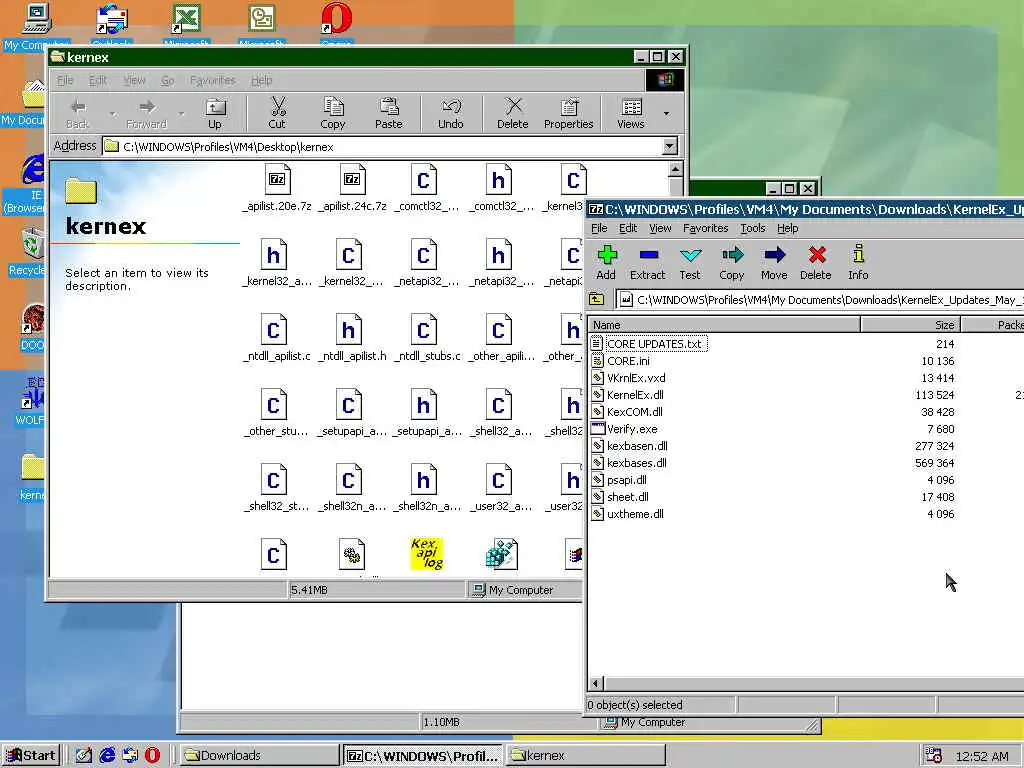Click the Start button
1024x768 pixels.
[31, 756]
